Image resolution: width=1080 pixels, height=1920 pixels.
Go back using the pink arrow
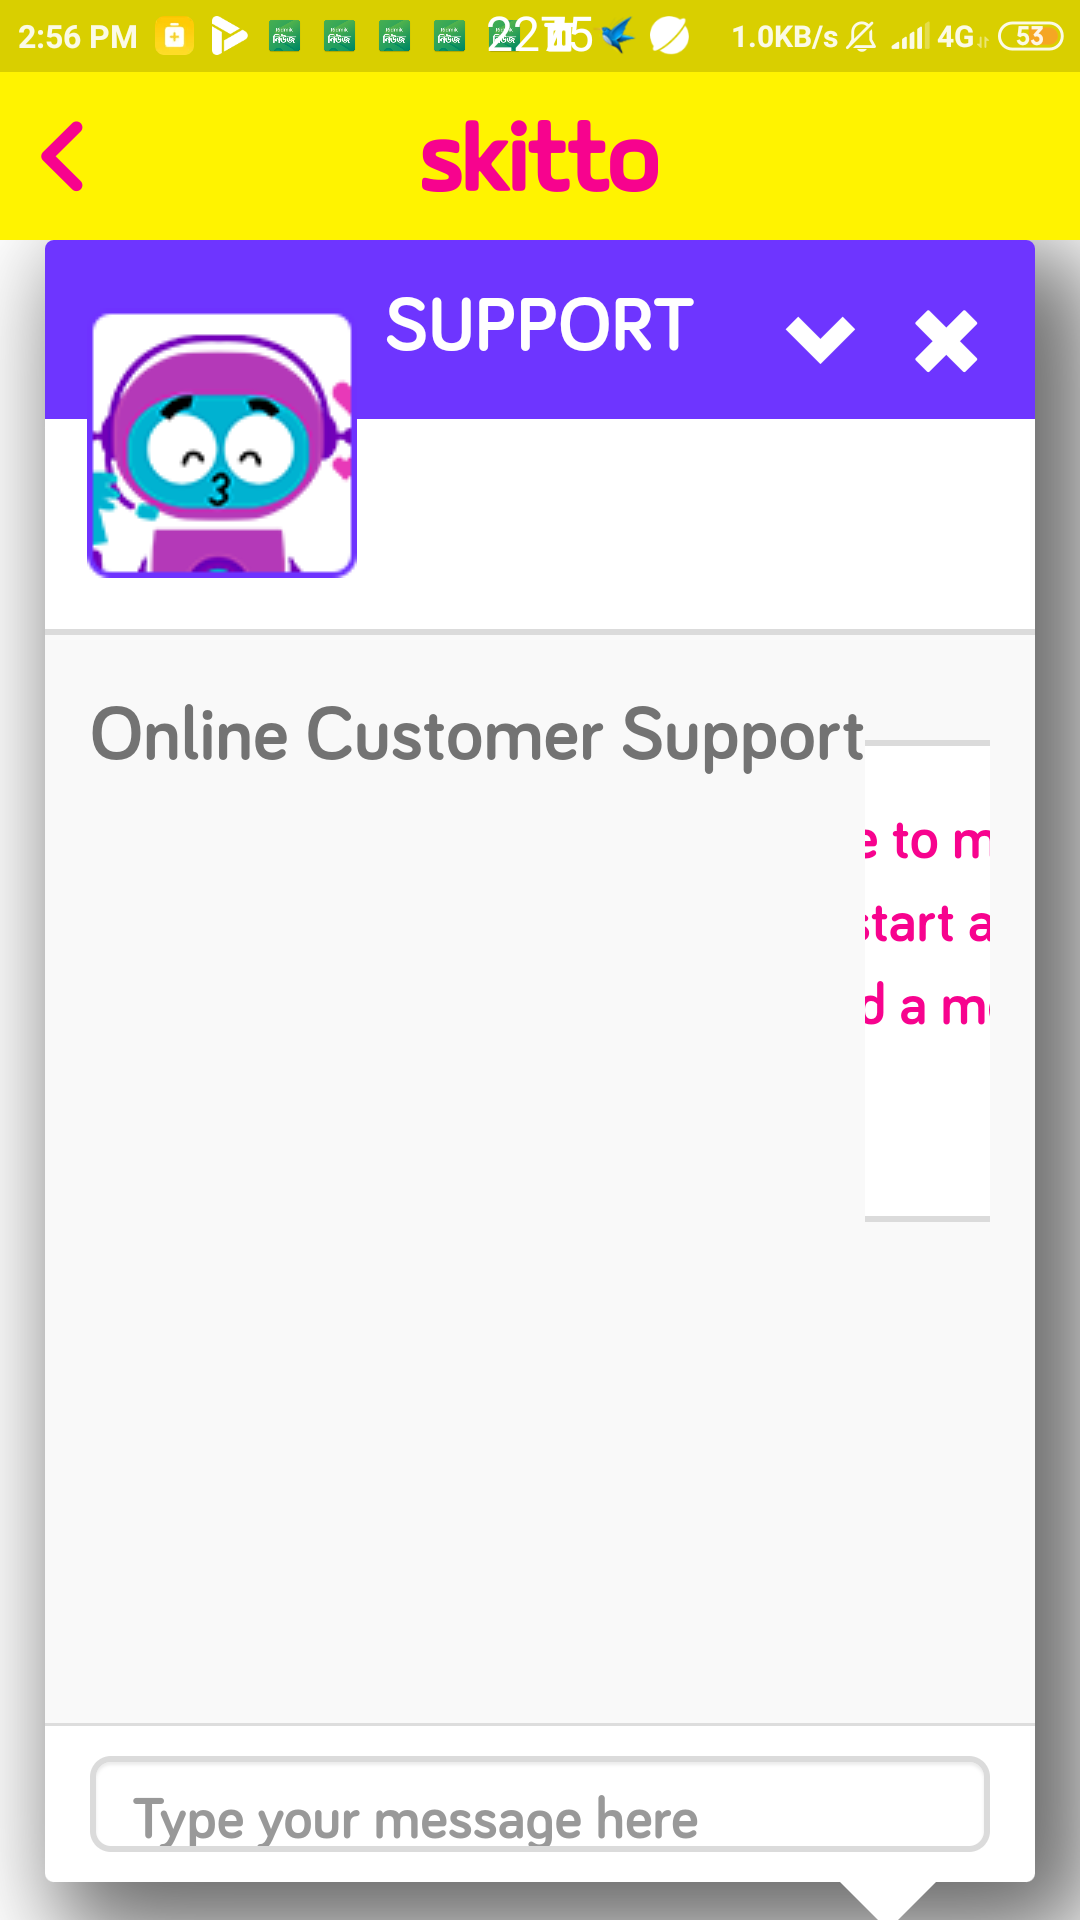pyautogui.click(x=62, y=156)
